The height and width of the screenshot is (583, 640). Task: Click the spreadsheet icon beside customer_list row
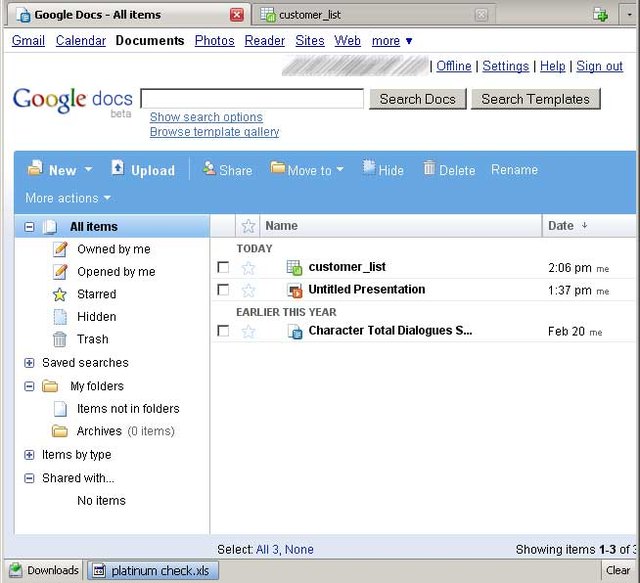pos(294,267)
